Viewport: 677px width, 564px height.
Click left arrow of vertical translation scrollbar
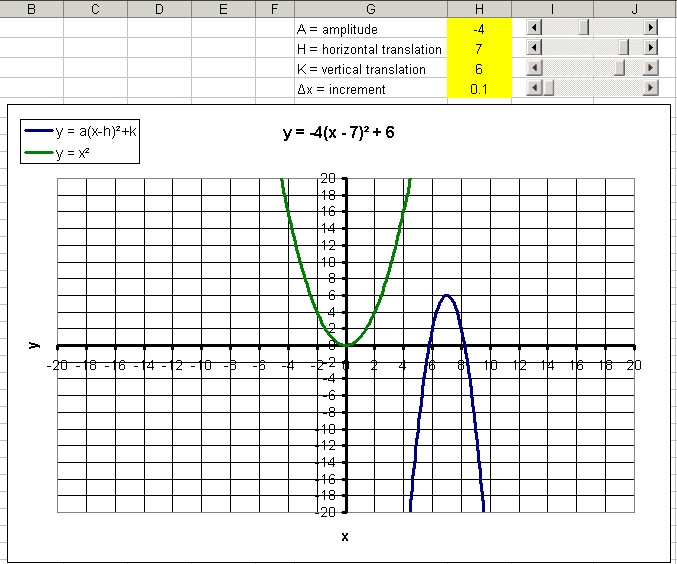533,68
